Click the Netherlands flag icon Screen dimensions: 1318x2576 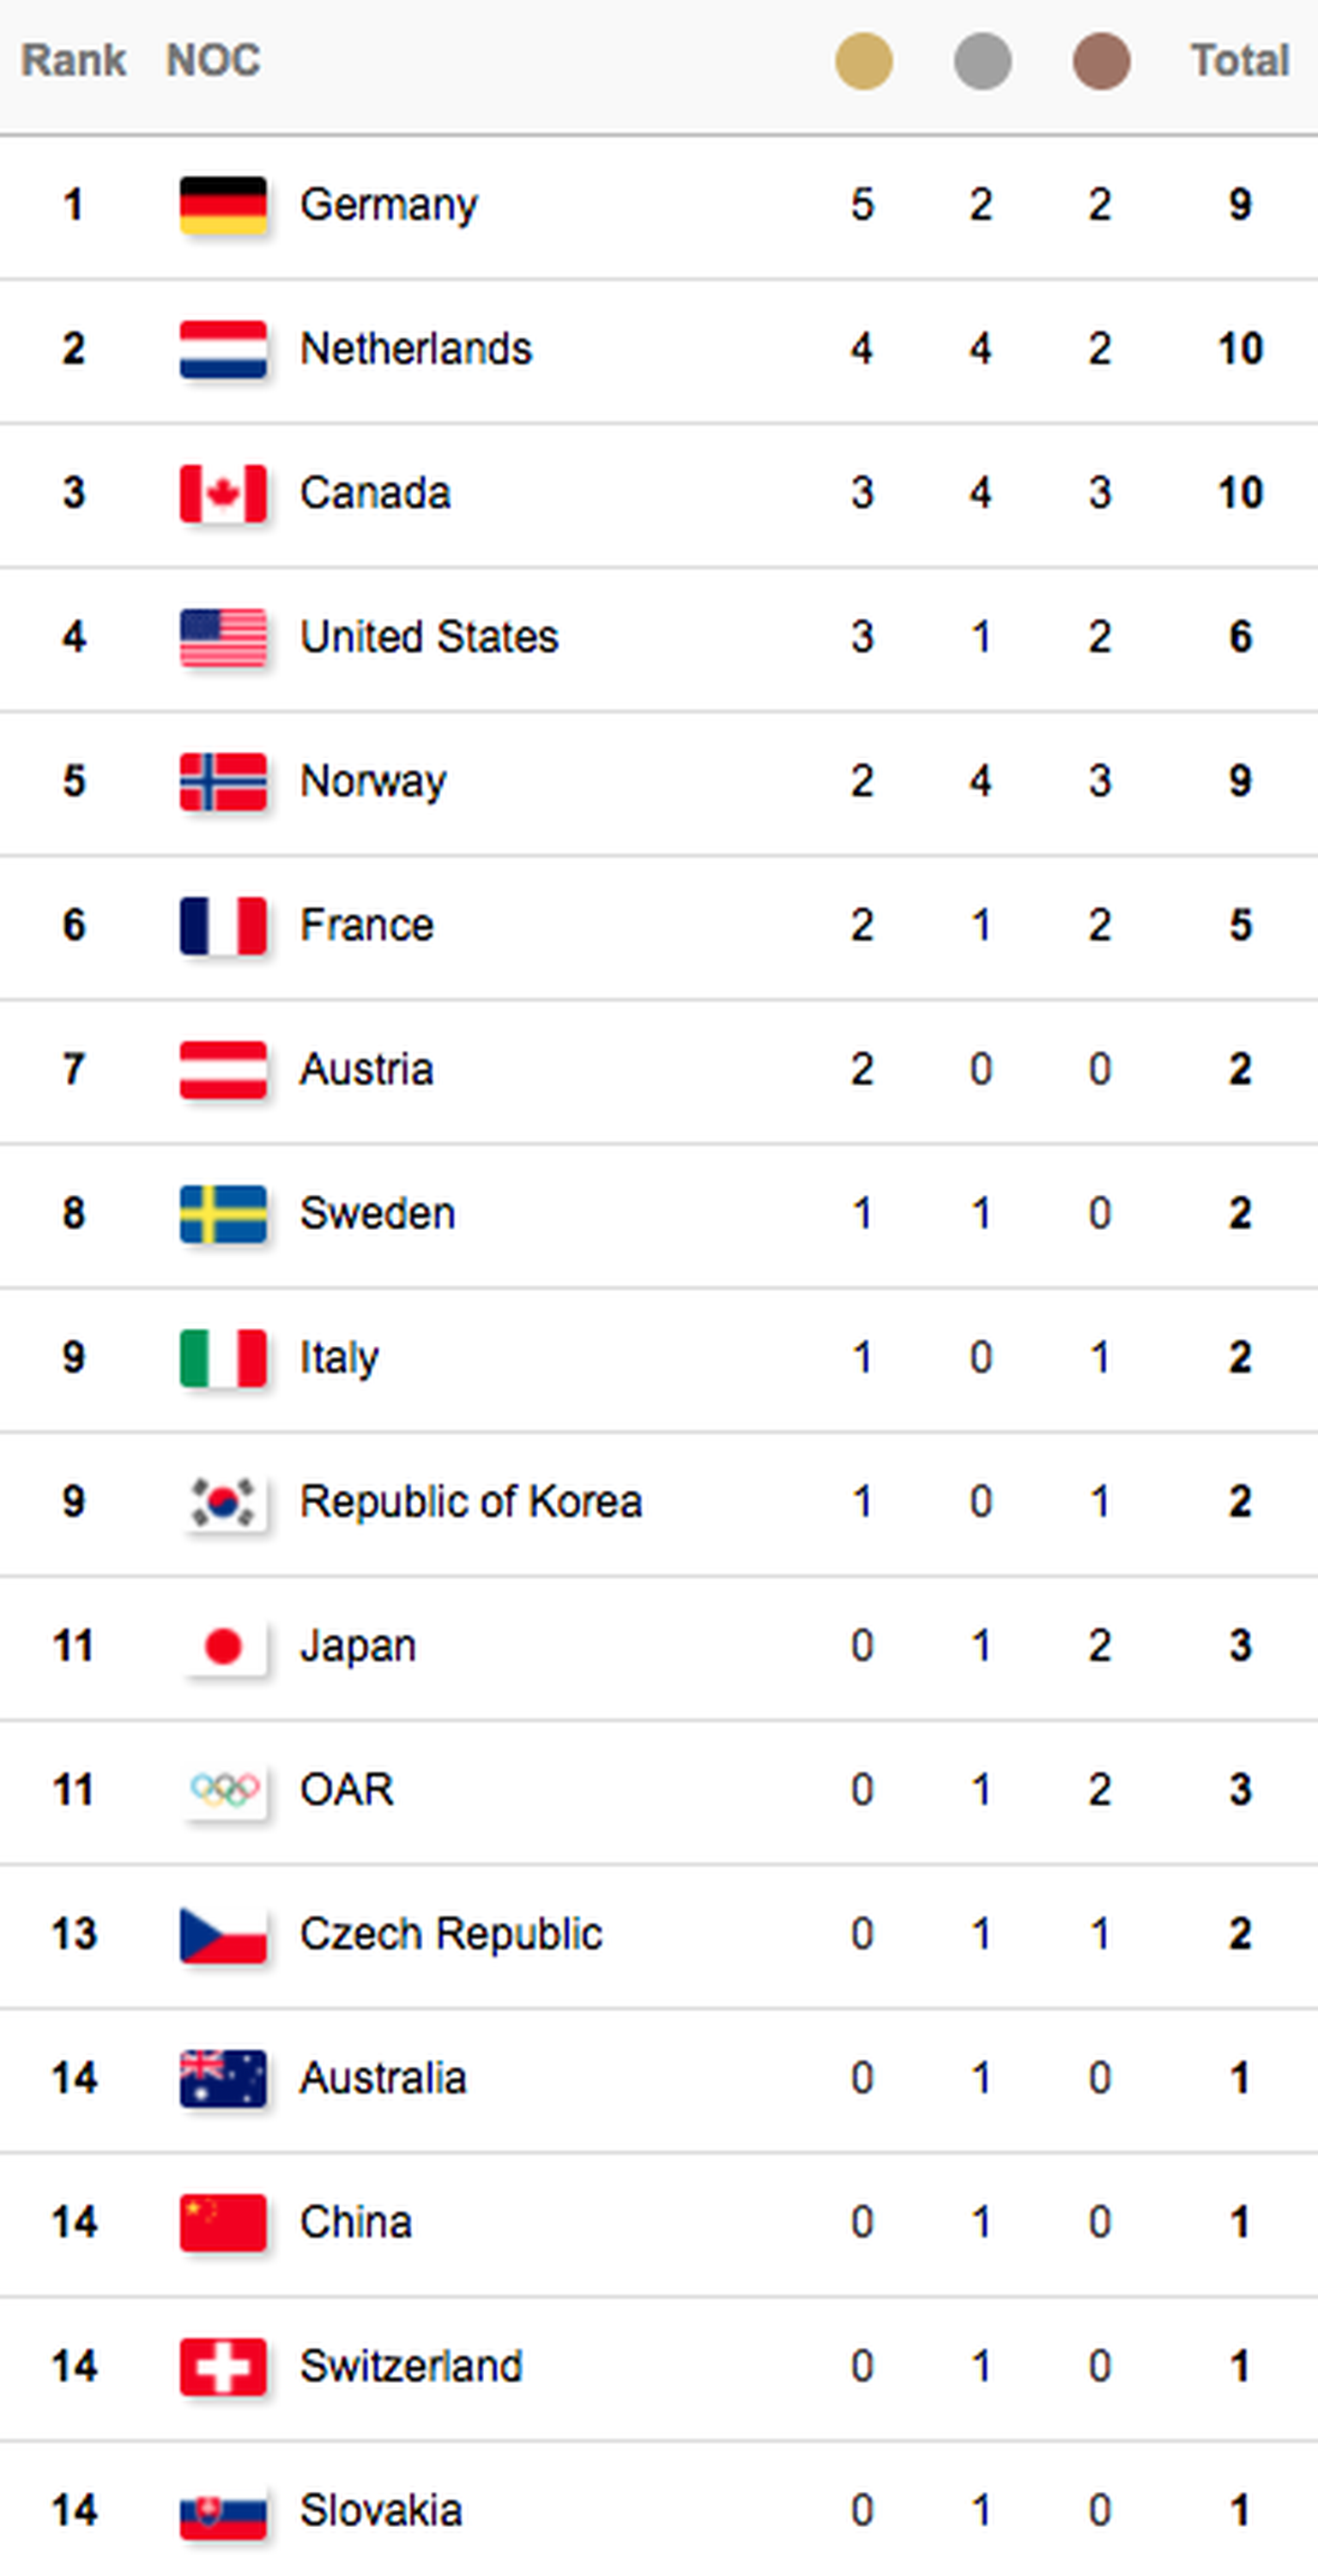(223, 349)
